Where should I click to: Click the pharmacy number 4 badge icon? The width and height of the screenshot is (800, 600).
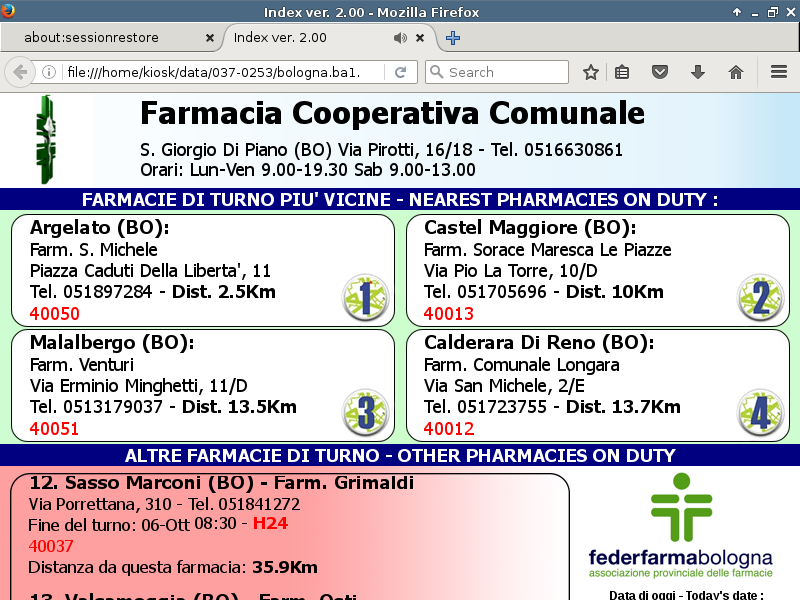760,413
